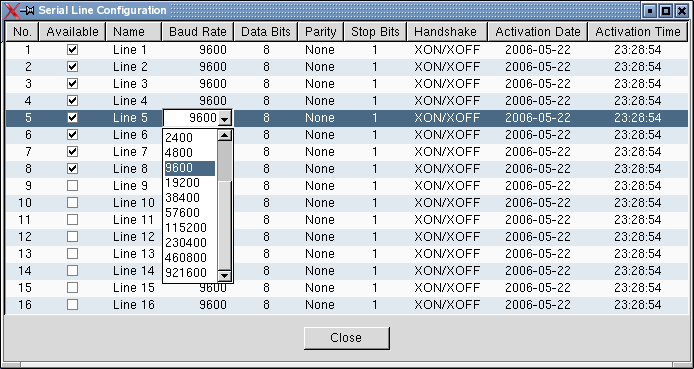Sort by the Baud Rate column header
This screenshot has height=369, width=694.
pyautogui.click(x=198, y=32)
